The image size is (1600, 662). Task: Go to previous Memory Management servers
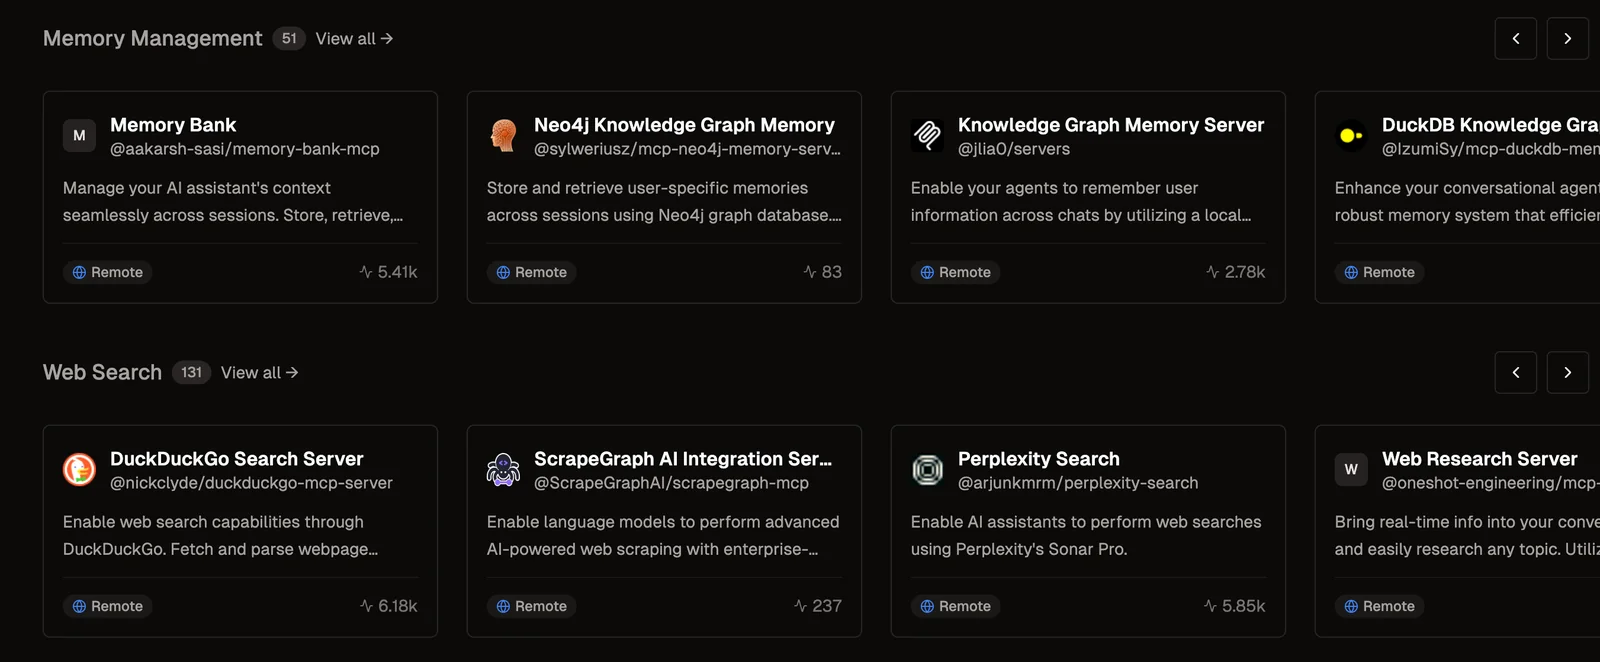click(1515, 39)
